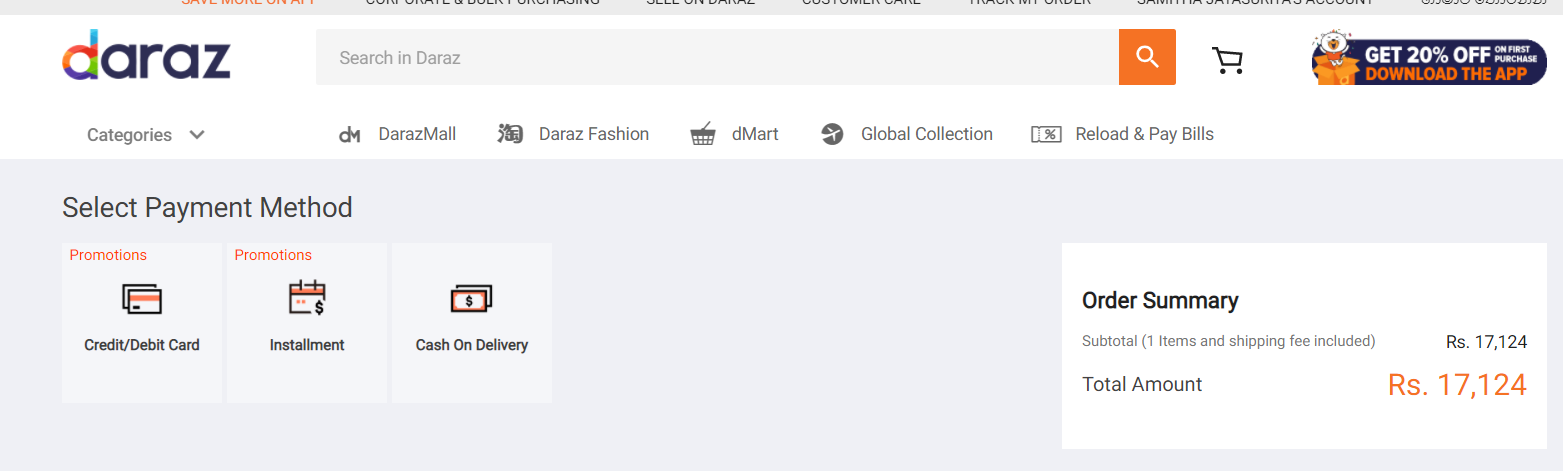This screenshot has height=471, width=1563.
Task: Open the Categories menu label
Action: point(129,135)
